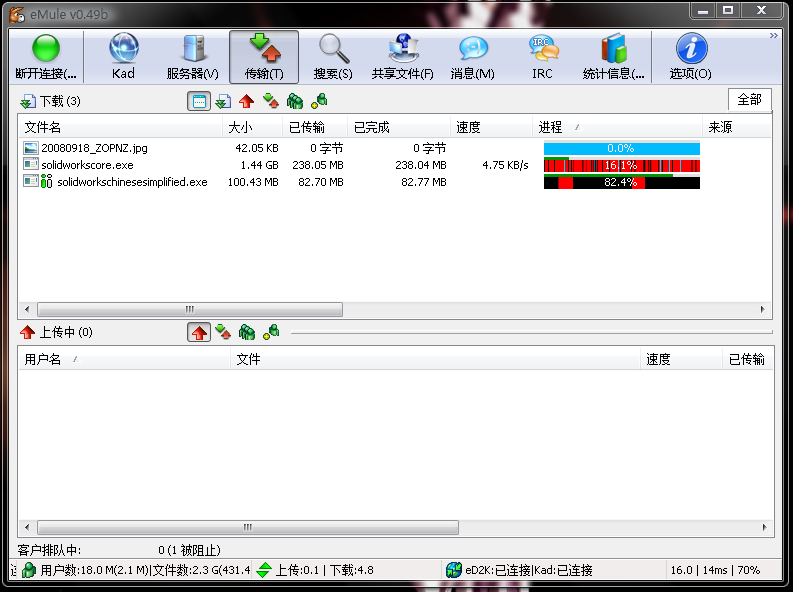This screenshot has height=592, width=793.
Task: Click the 1.44 GB size cell
Action: (x=259, y=165)
